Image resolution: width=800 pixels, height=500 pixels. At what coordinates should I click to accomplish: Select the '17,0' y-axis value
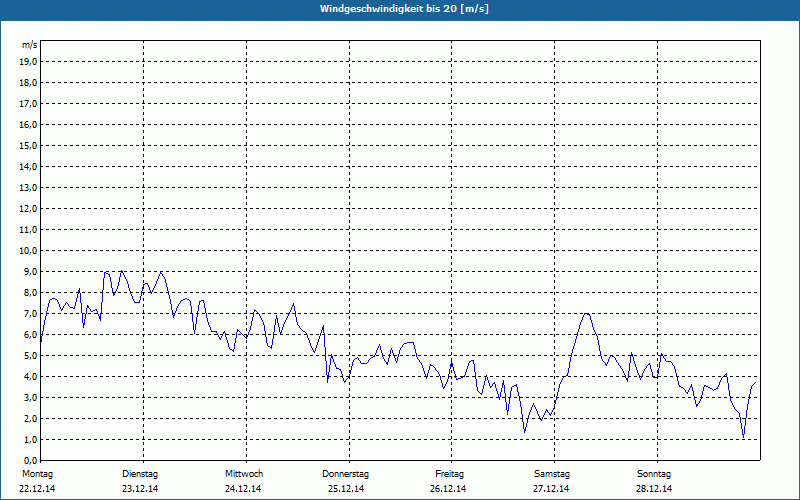point(28,104)
